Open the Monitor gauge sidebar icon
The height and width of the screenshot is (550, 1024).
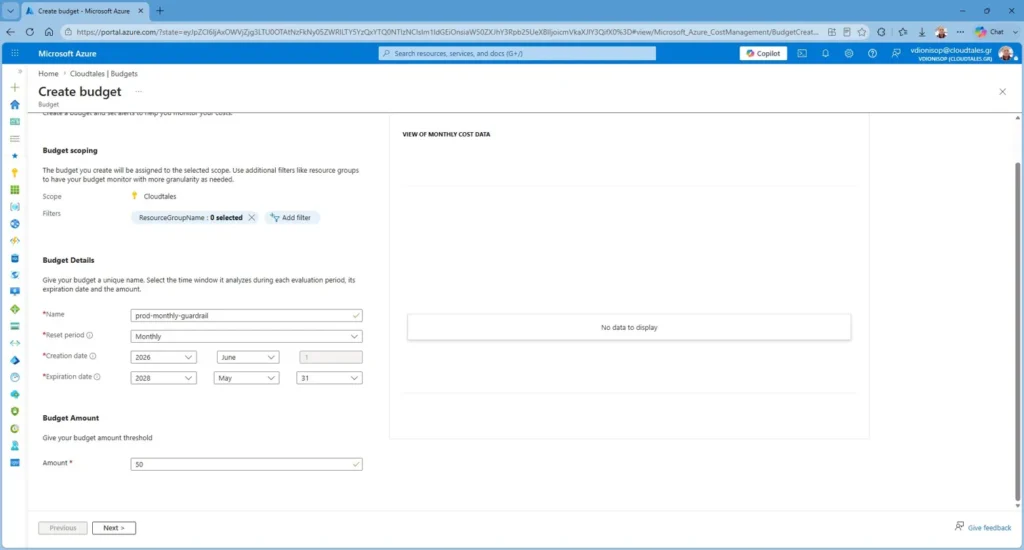(14, 378)
